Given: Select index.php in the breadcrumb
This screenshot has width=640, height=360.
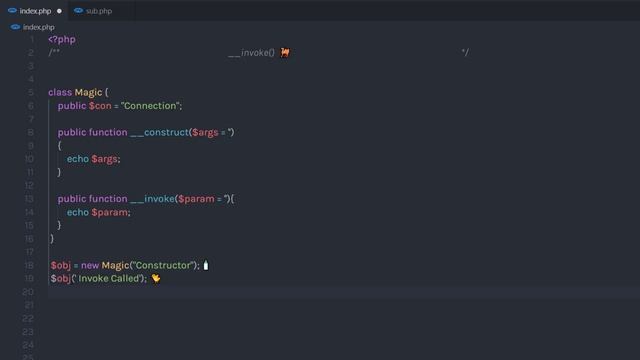Looking at the screenshot, I should coord(38,27).
